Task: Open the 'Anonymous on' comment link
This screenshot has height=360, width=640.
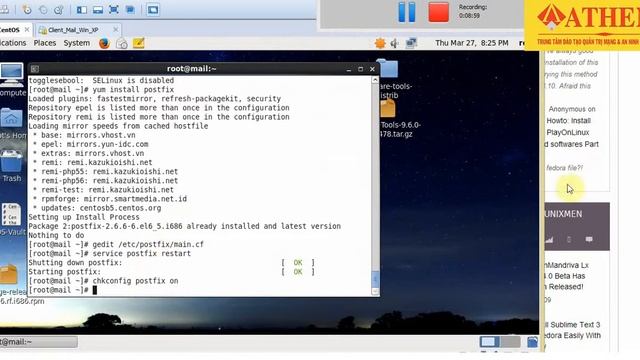Action: (x=572, y=109)
